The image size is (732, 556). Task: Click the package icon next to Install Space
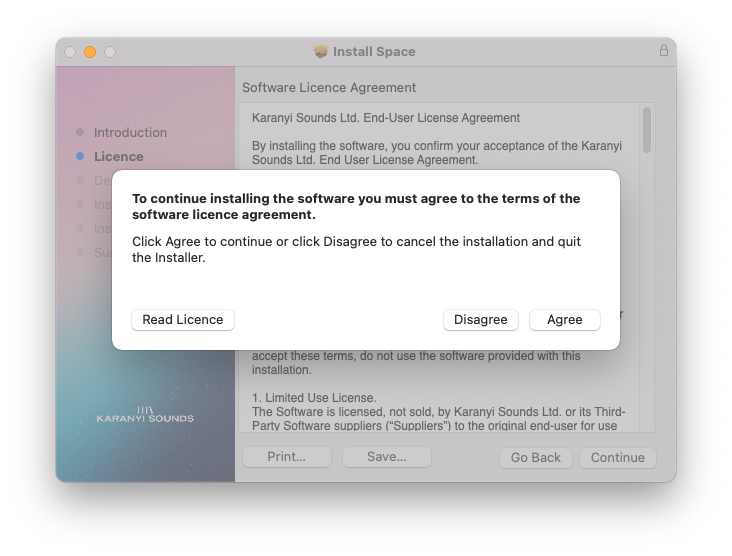click(x=321, y=51)
